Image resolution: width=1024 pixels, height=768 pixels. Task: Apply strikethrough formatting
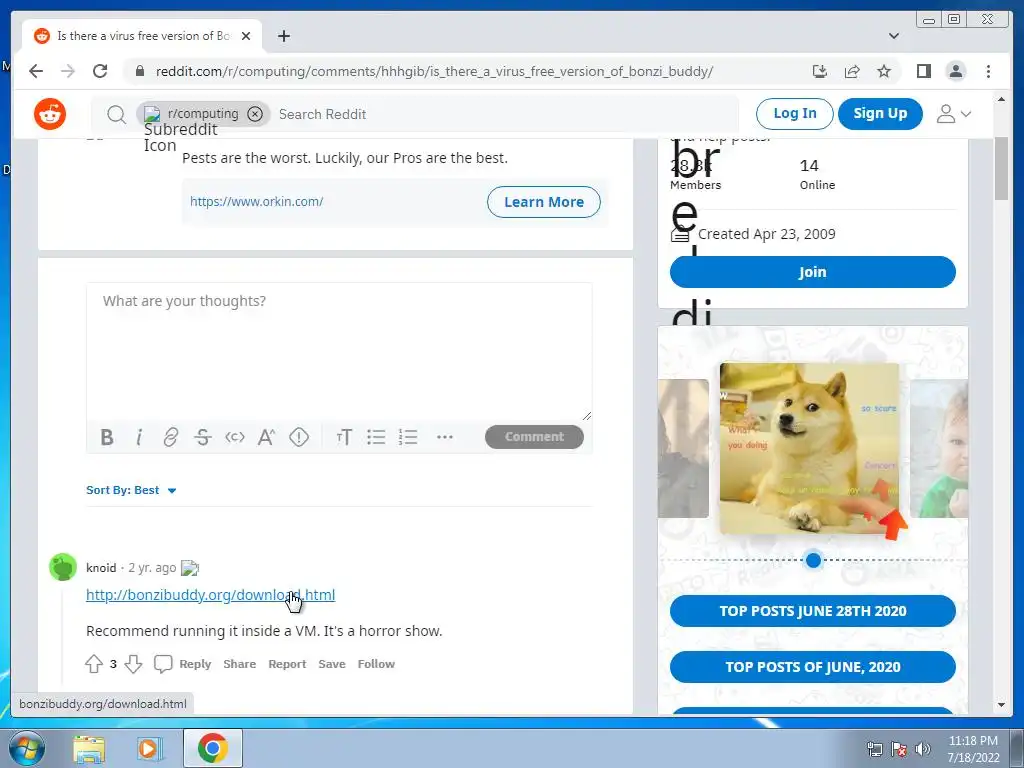202,437
